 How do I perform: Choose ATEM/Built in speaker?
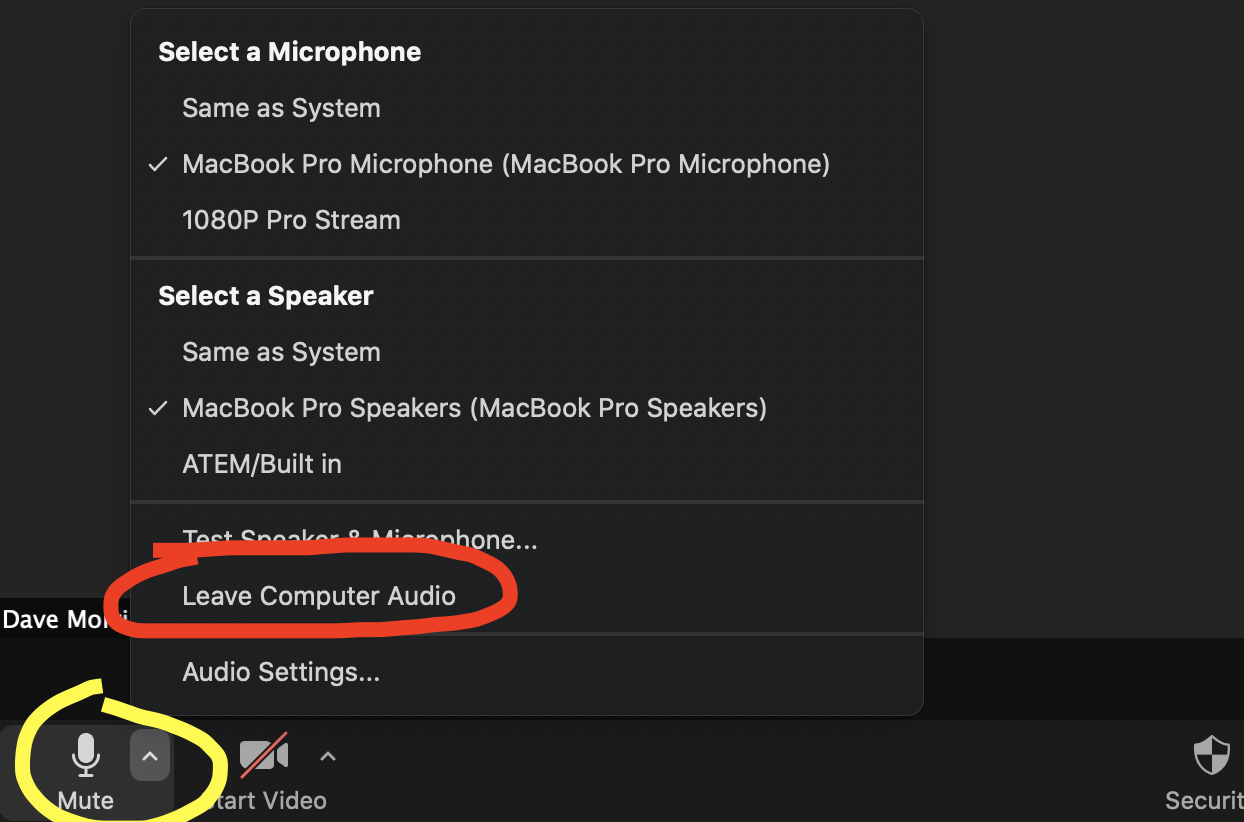(x=527, y=464)
